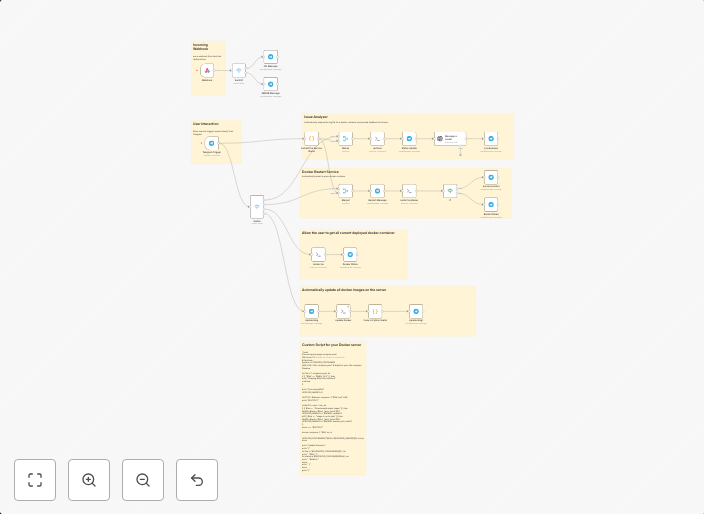This screenshot has width=704, height=514.
Task: Click the fit-to-view button
Action: (x=35, y=480)
